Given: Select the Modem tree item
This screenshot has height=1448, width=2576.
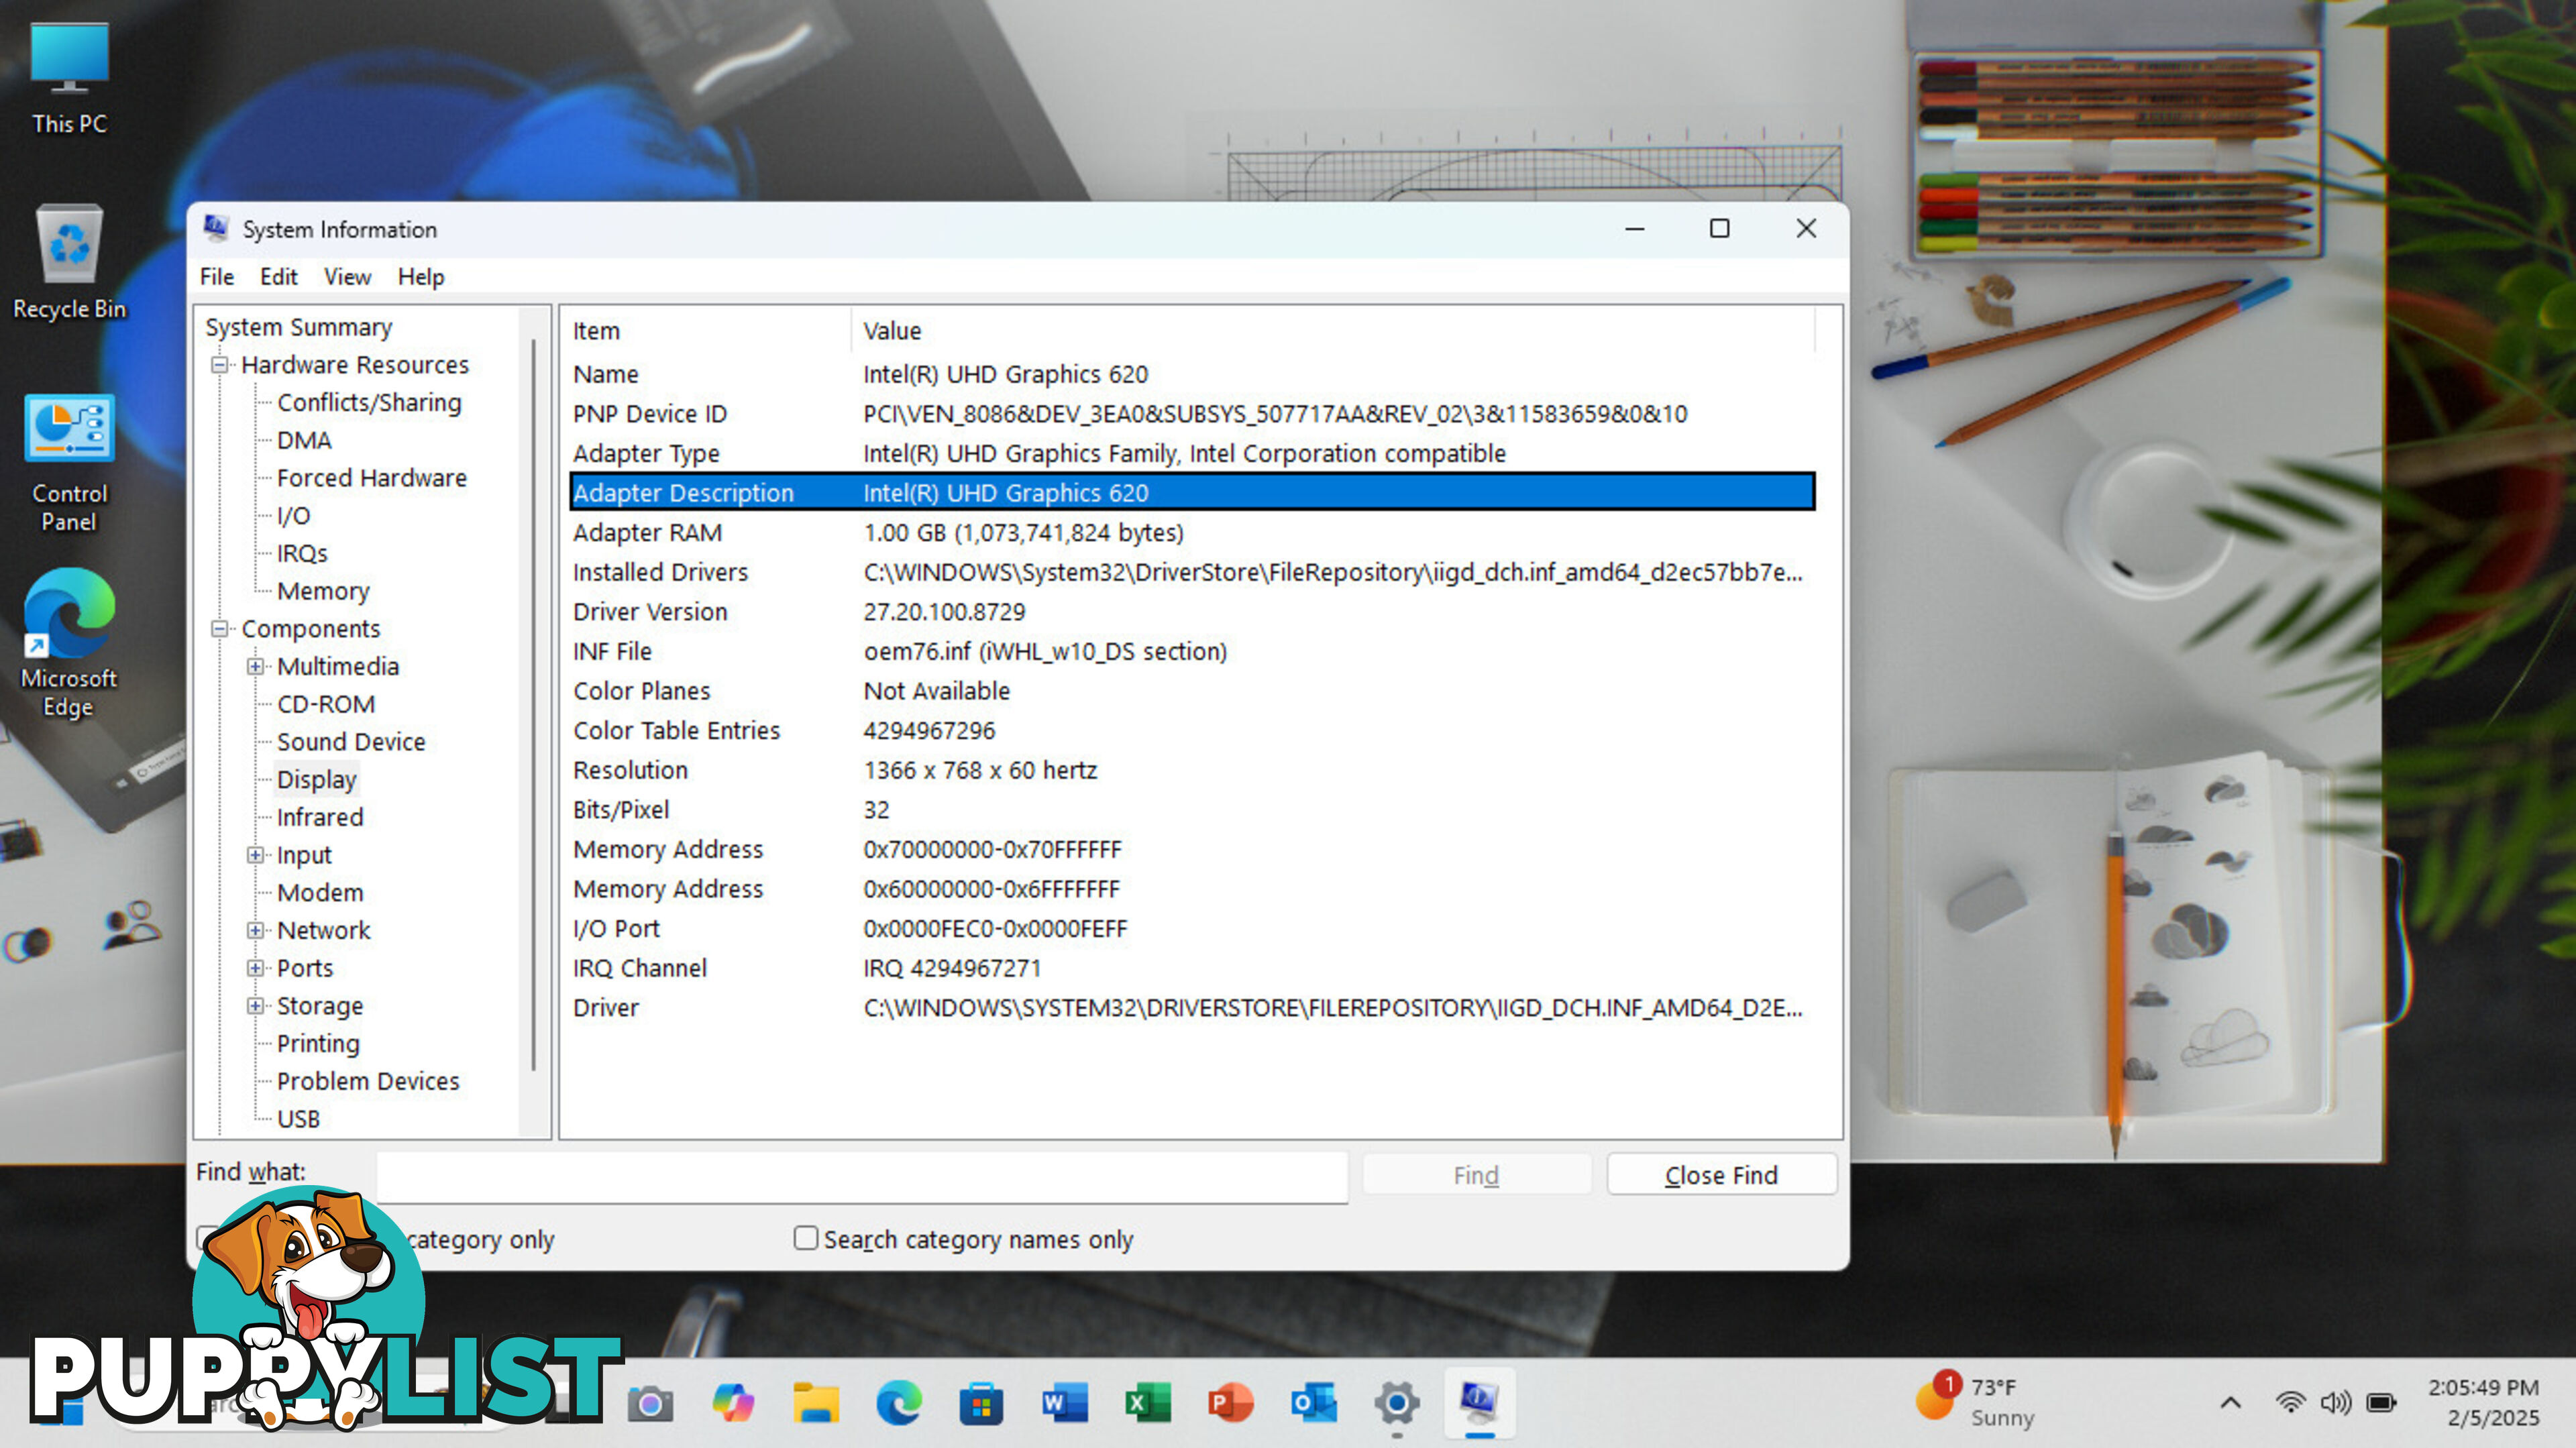Looking at the screenshot, I should pyautogui.click(x=320, y=893).
